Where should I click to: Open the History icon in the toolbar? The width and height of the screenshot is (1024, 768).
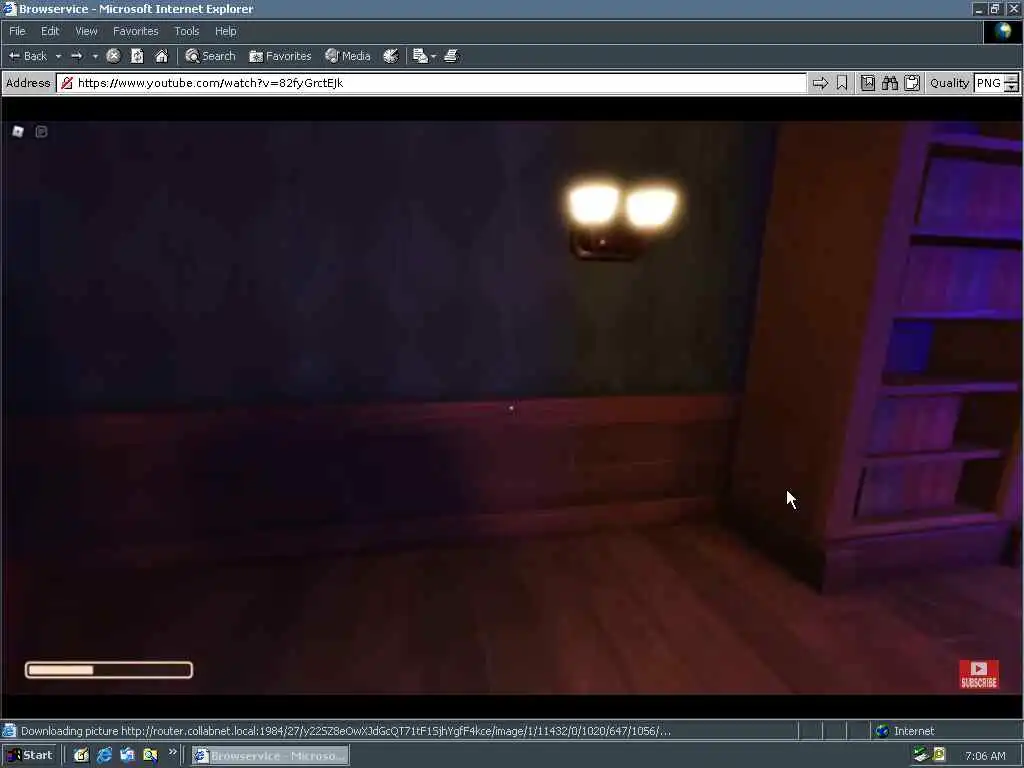point(391,56)
